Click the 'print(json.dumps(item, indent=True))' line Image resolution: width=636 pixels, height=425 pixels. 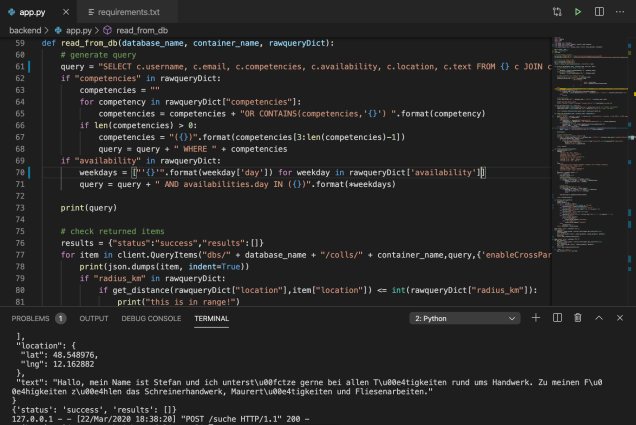point(164,266)
